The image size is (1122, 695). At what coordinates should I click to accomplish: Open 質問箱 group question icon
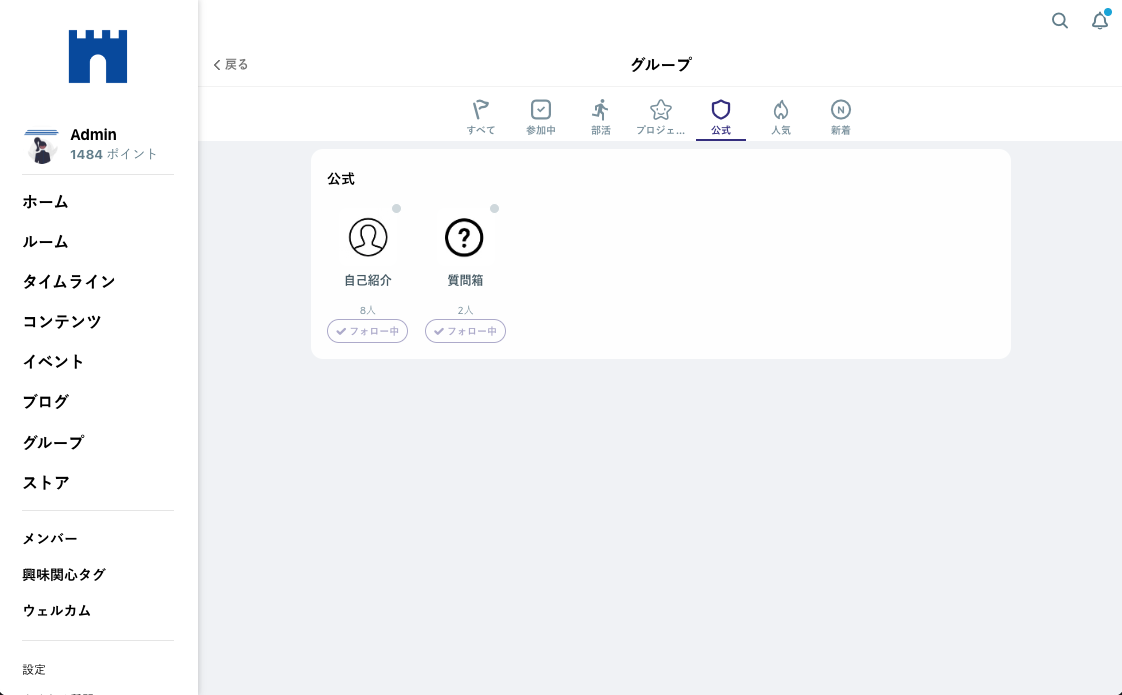click(464, 237)
